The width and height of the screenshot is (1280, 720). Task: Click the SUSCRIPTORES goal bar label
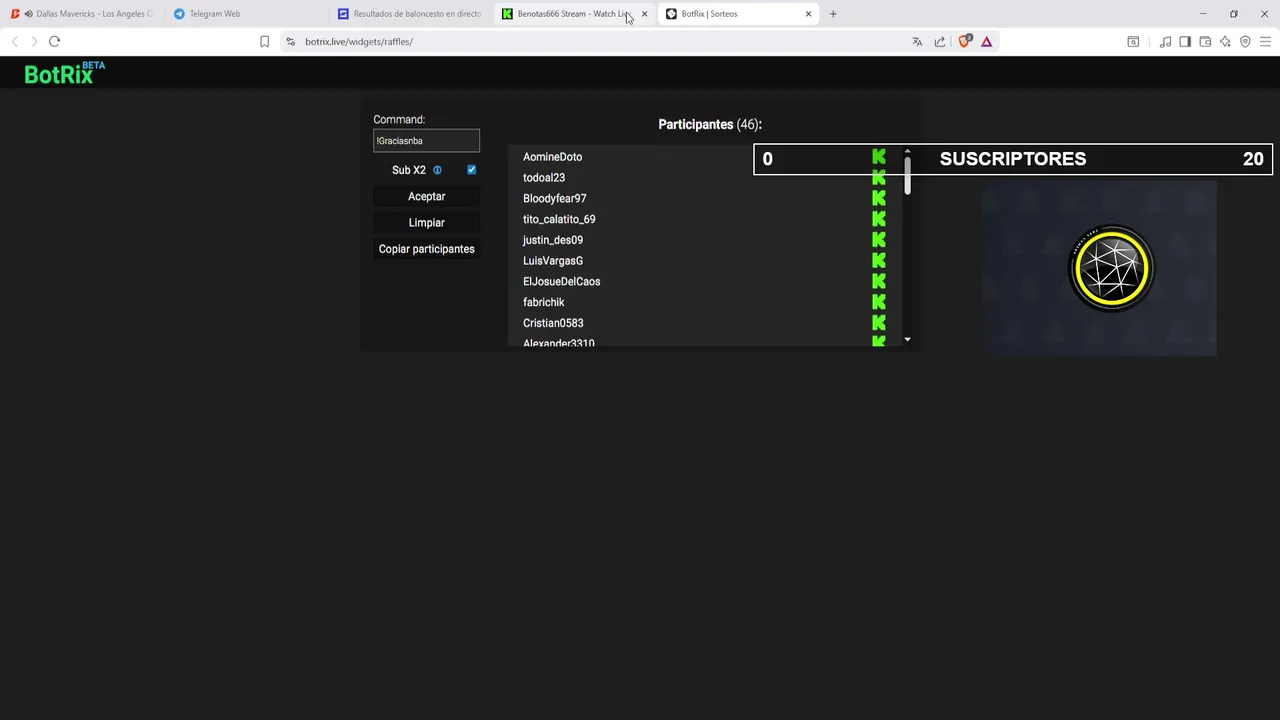coord(1013,159)
